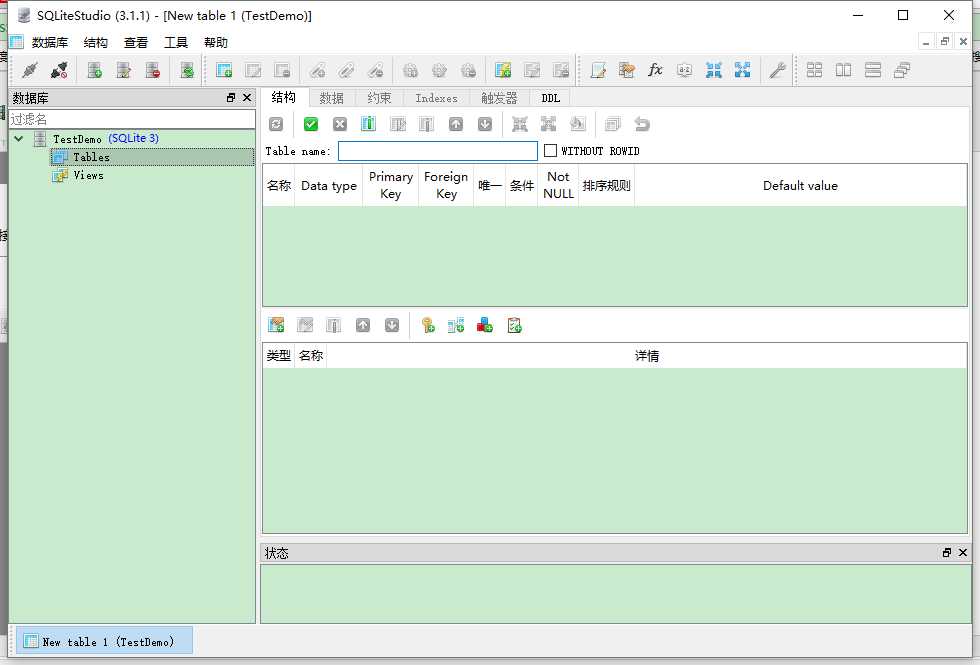Open the DDL history icon

(x=626, y=70)
